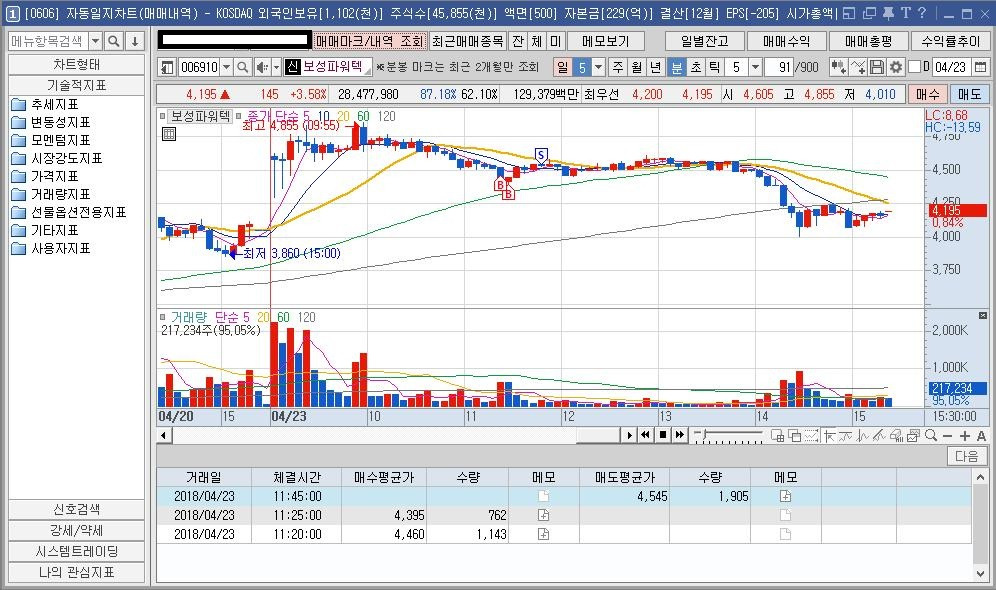Click the 최근매매종목 button
996x590 pixels.
[x=468, y=41]
